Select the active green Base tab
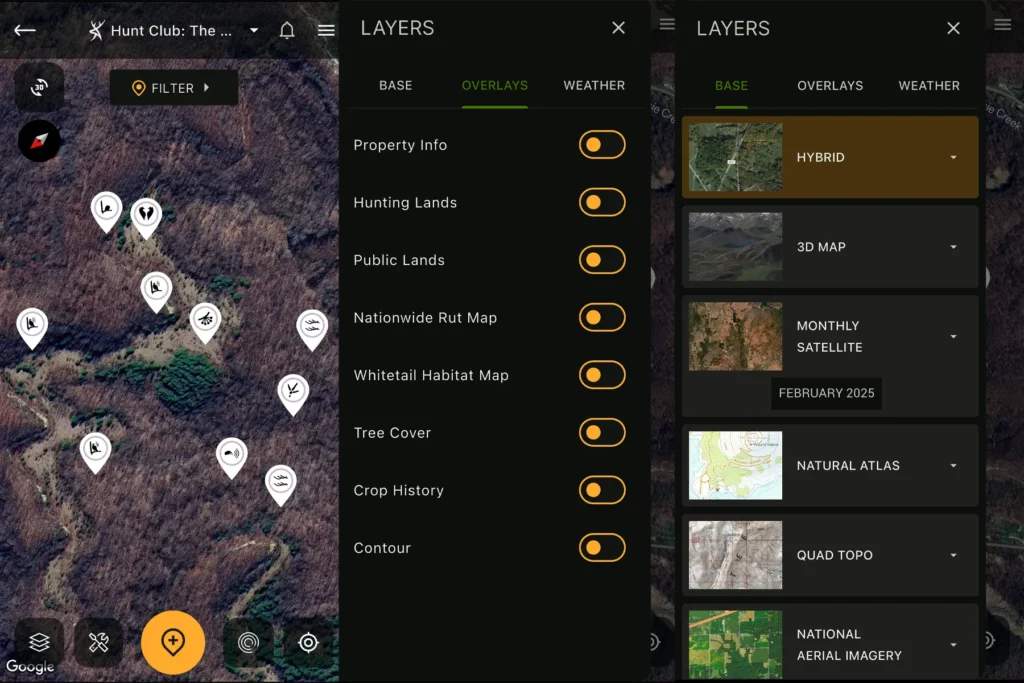 731,86
